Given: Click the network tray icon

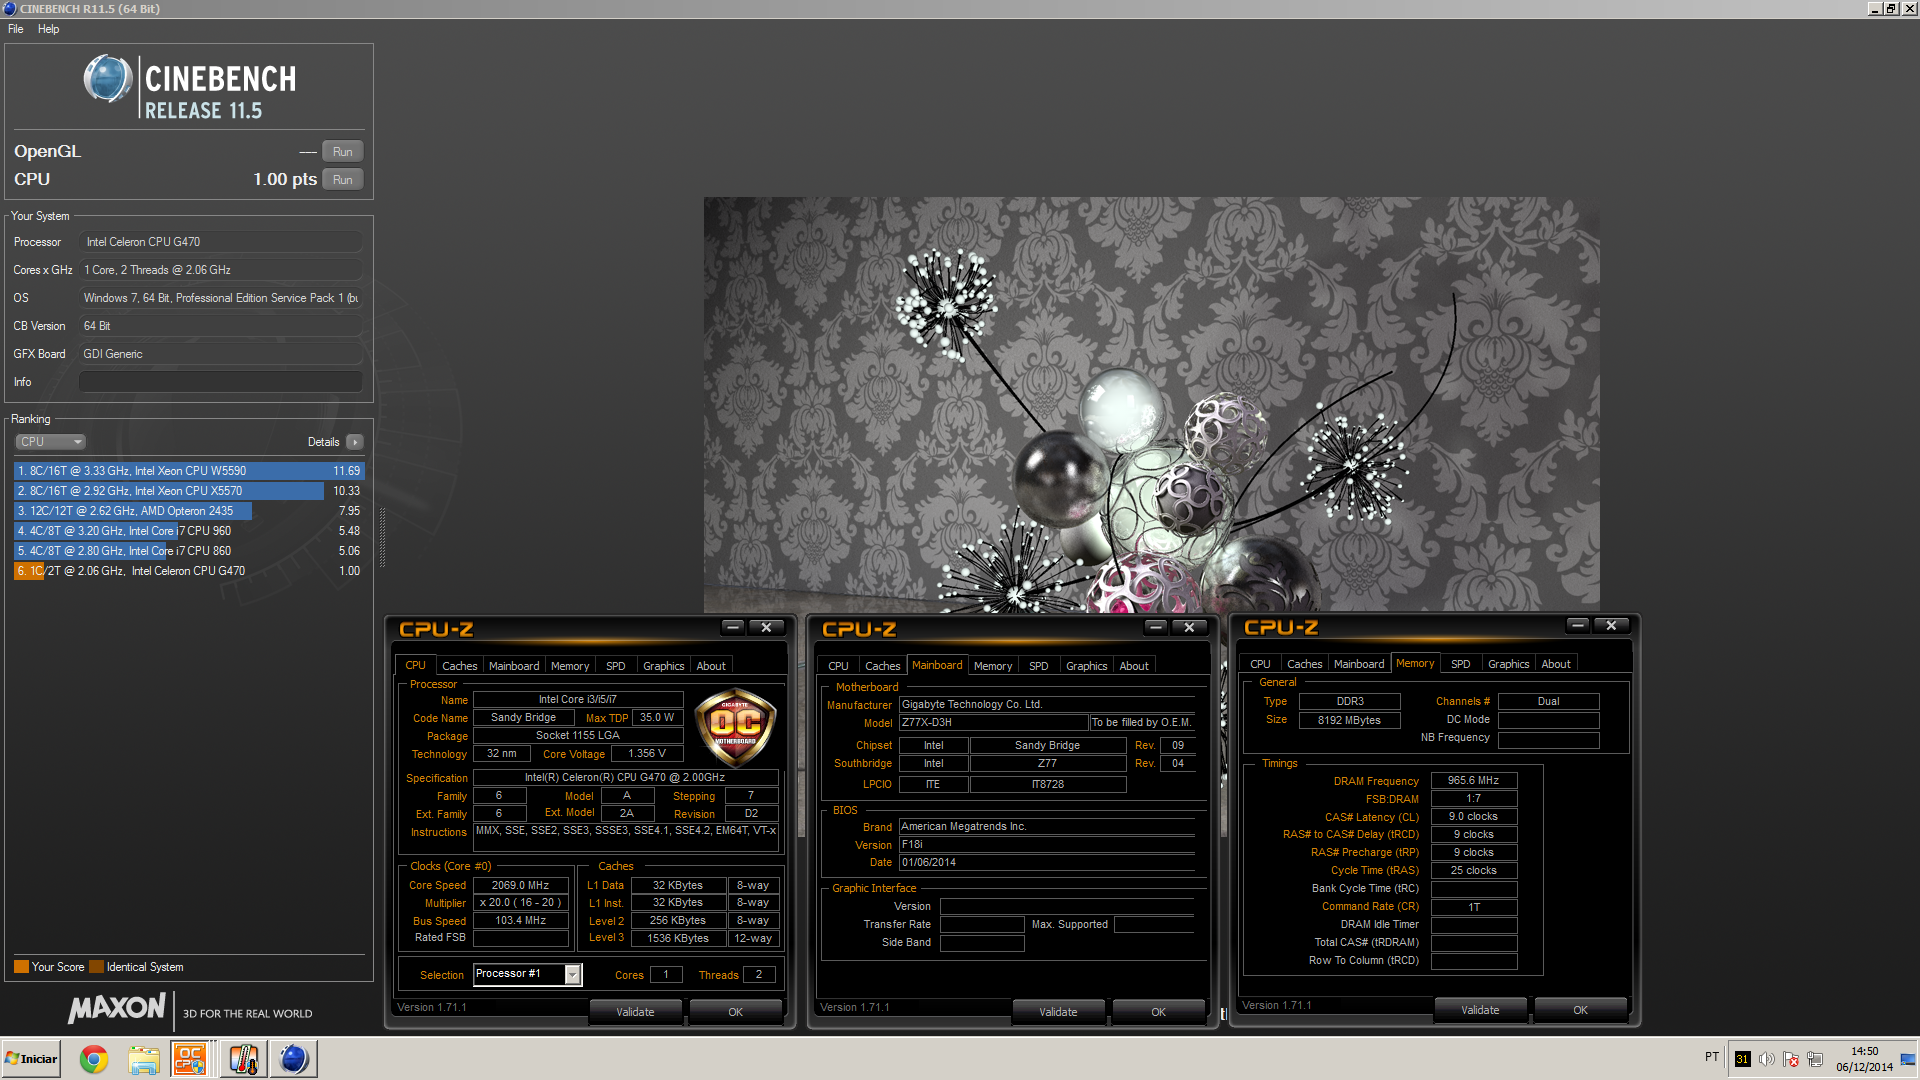Looking at the screenshot, I should [x=1815, y=1059].
